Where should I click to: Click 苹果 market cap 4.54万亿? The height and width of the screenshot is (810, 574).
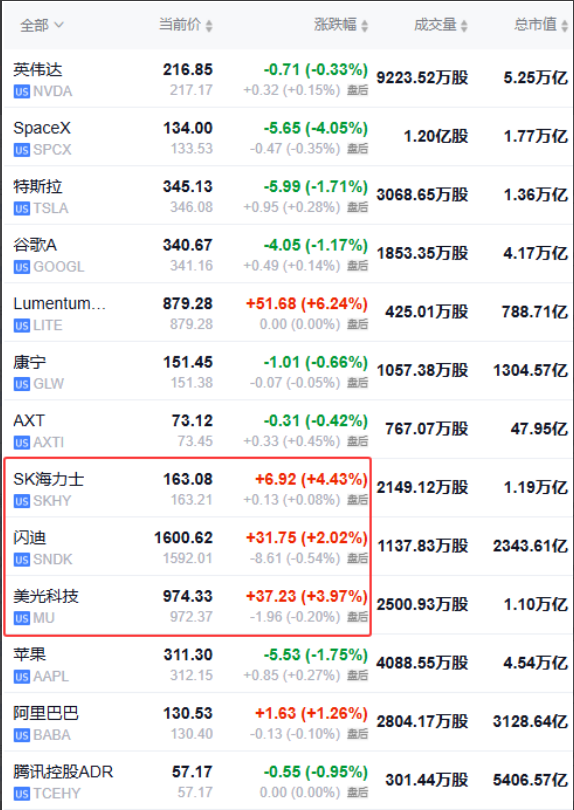tap(536, 663)
